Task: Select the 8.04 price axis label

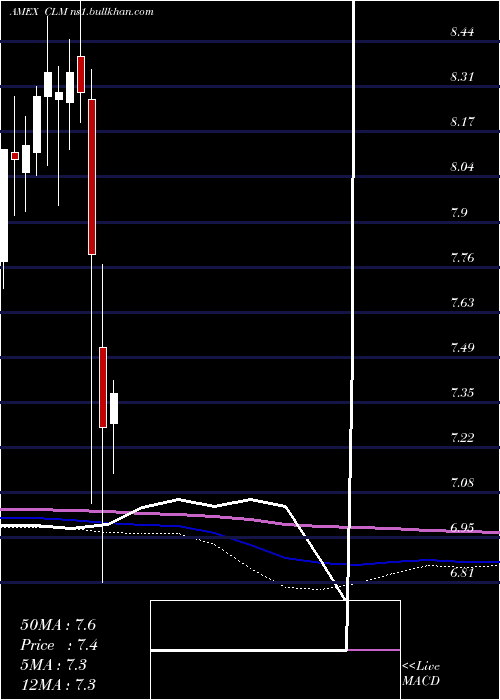Action: tap(462, 167)
